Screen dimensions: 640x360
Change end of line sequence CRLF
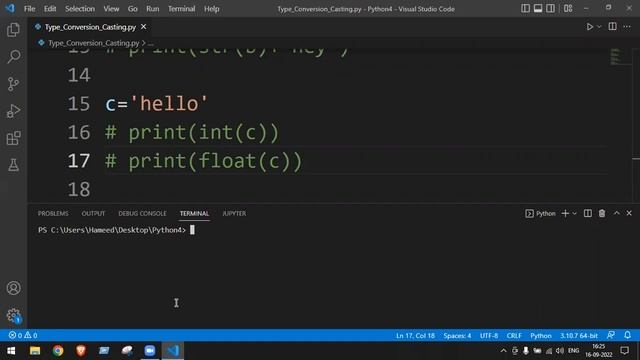point(514,336)
